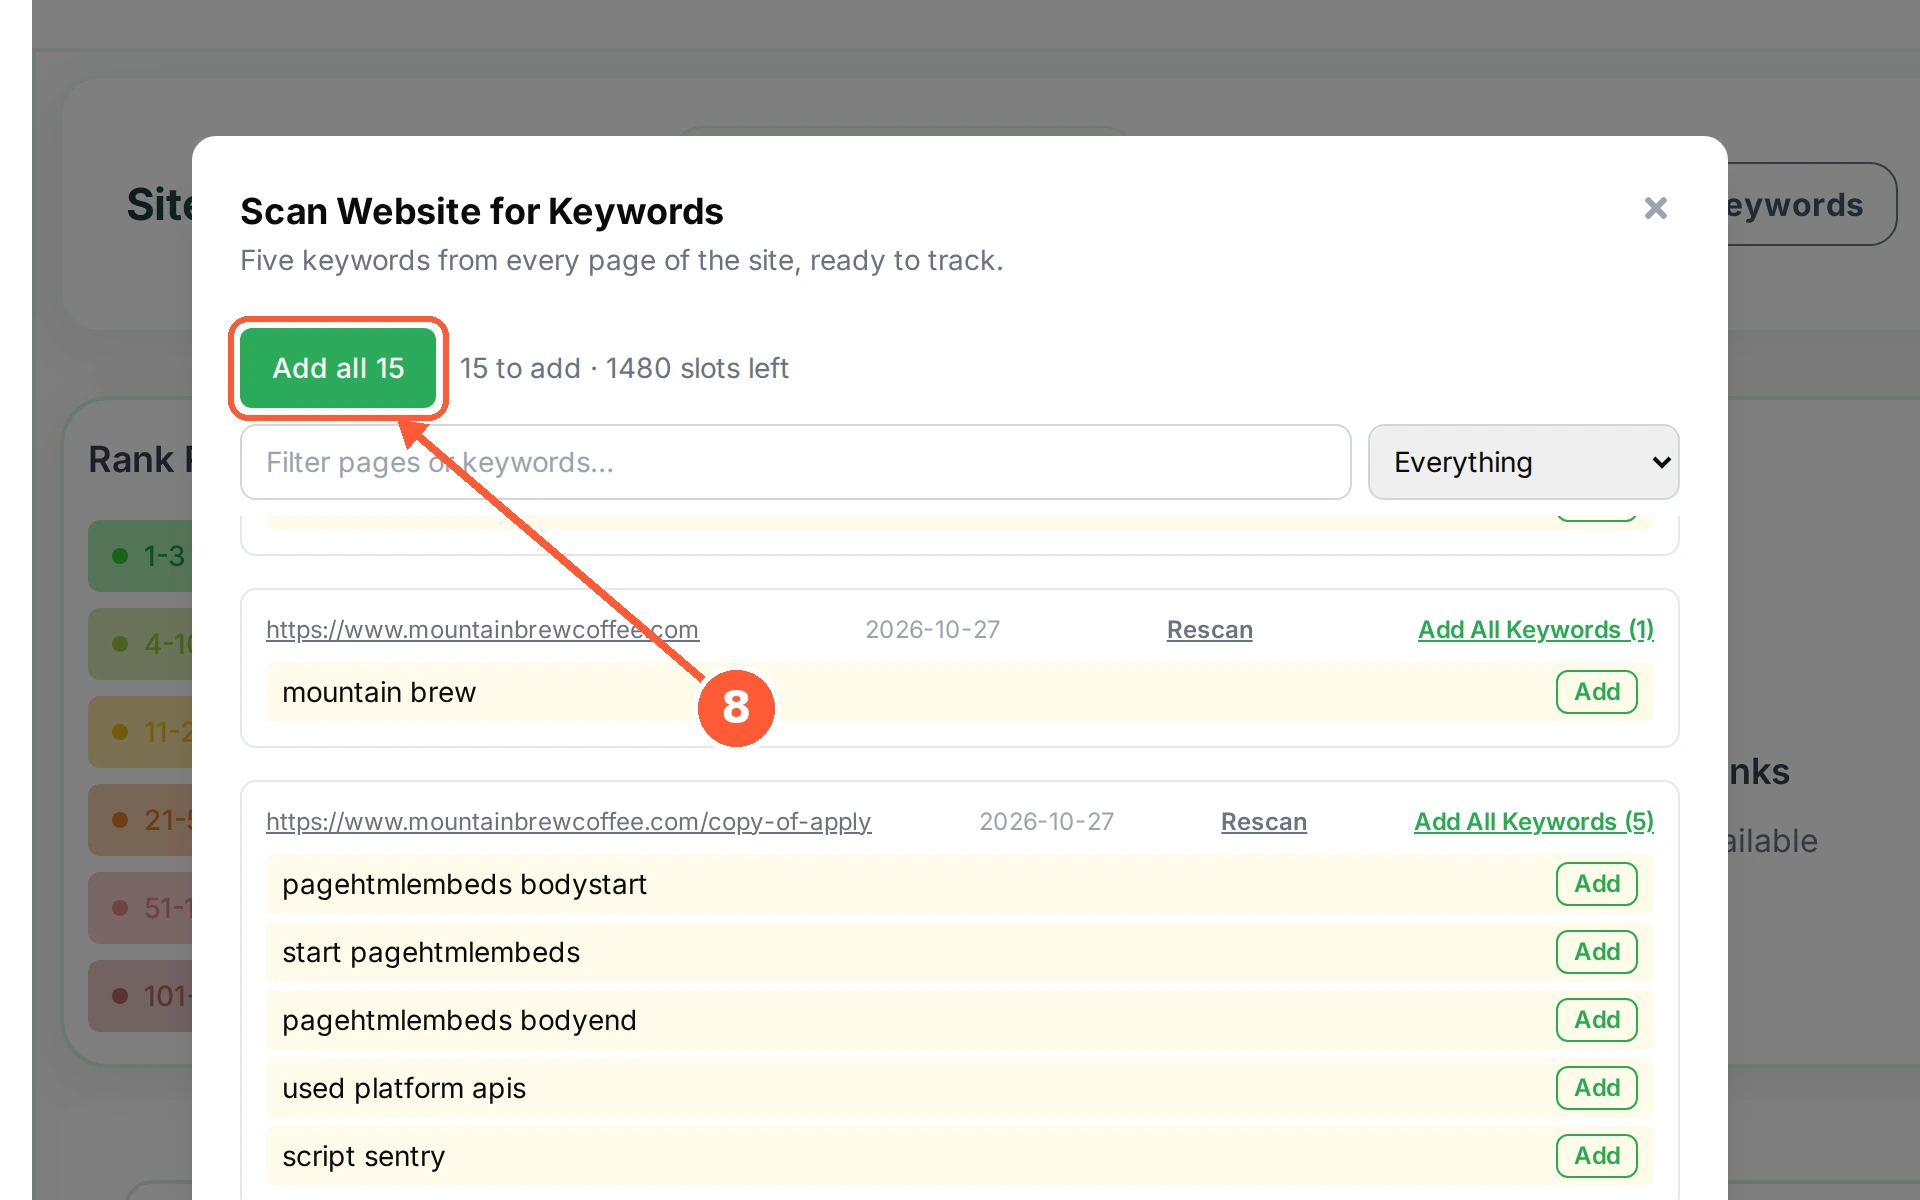Rescan the mountainbrewcoffee.com homepage
Screen dimensions: 1920x1200
click(1209, 629)
